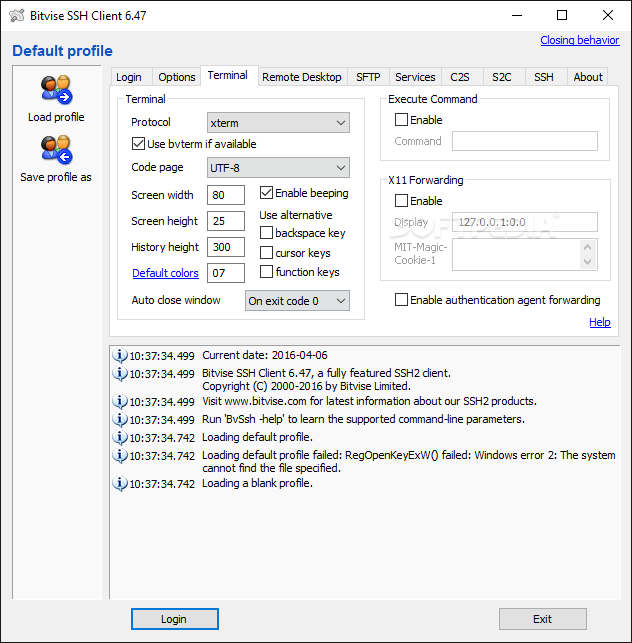632x643 pixels.
Task: Maximize the Bitvise SSH Client window
Action: 562,15
